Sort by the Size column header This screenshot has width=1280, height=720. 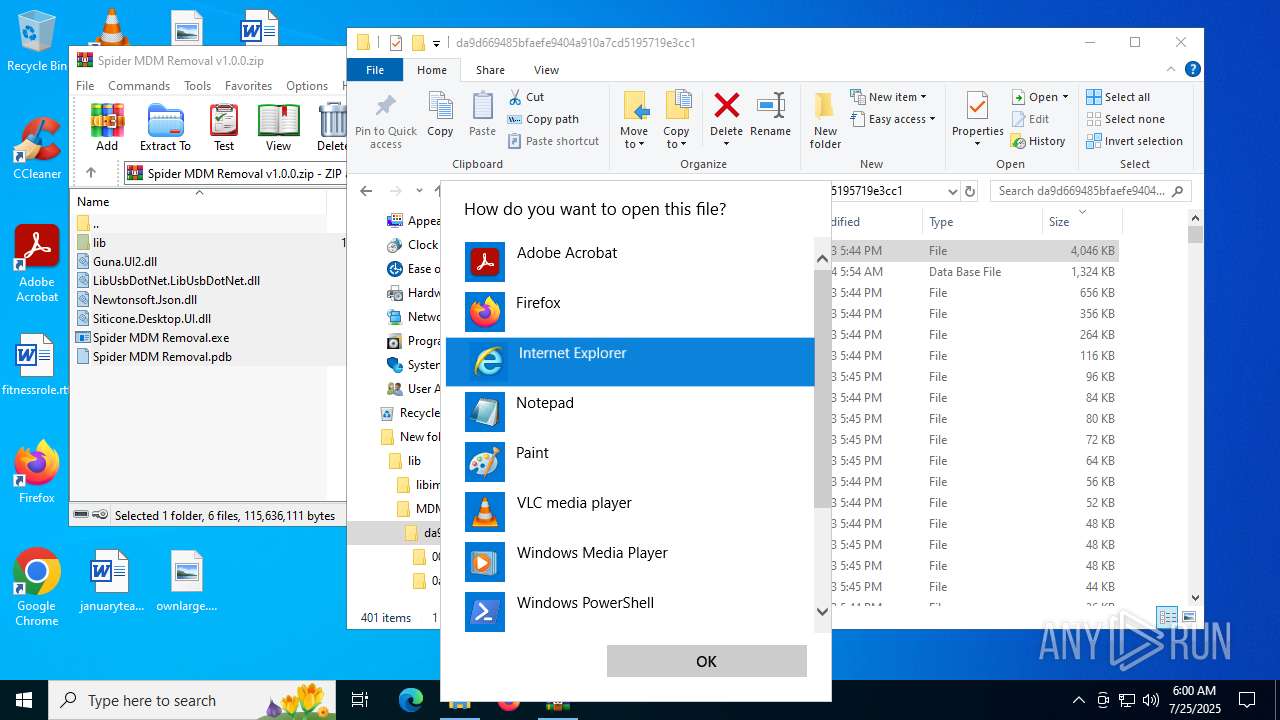(x=1080, y=222)
